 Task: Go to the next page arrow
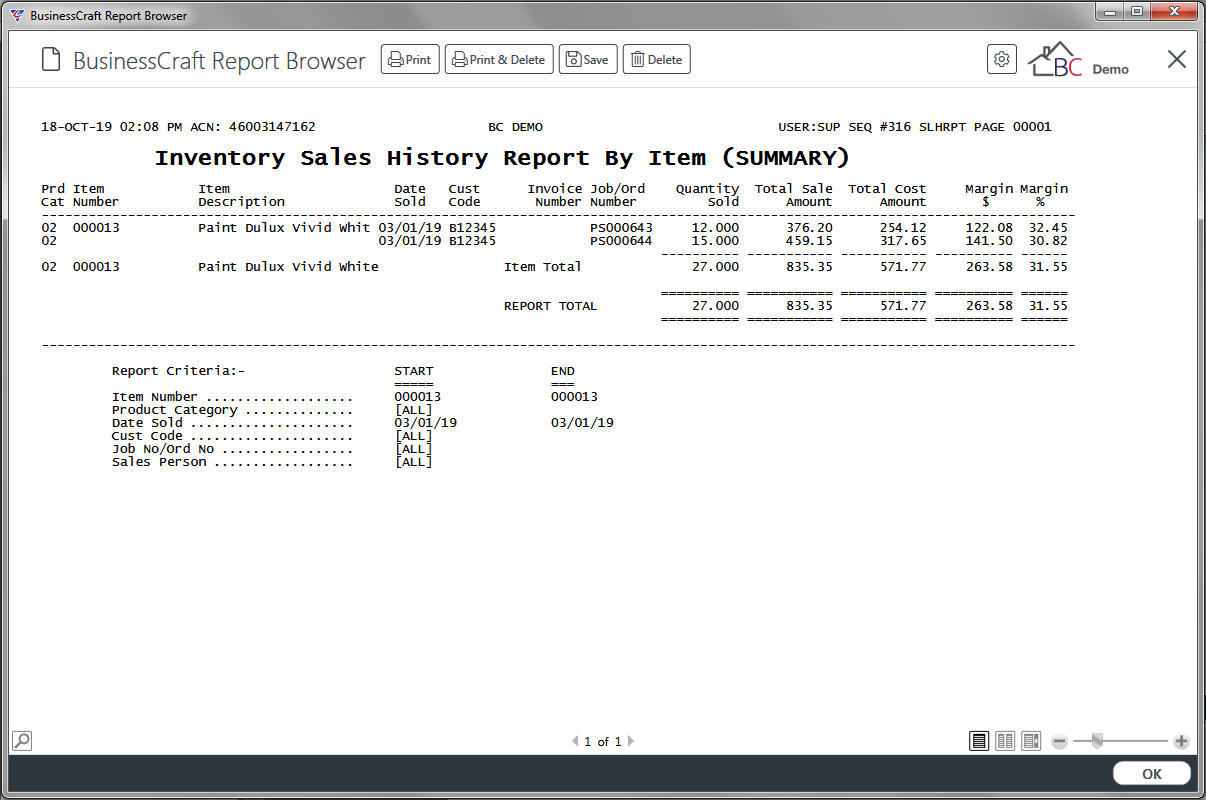pos(631,741)
